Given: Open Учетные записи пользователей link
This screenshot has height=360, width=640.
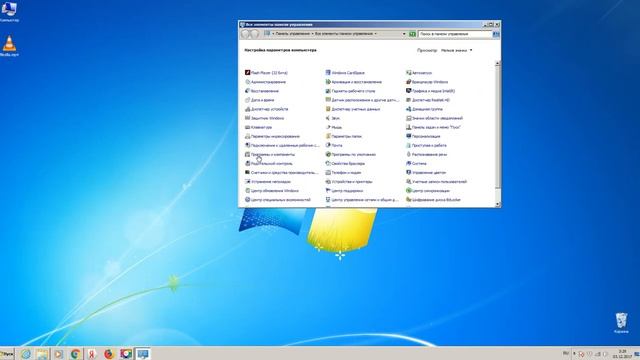Looking at the screenshot, I should coord(439,182).
